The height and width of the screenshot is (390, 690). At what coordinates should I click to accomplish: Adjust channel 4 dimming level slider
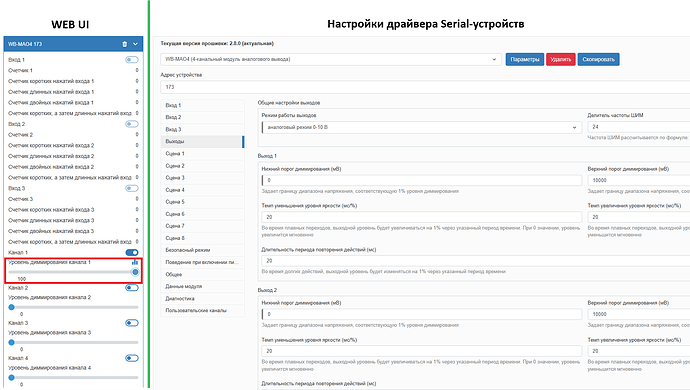coord(73,378)
